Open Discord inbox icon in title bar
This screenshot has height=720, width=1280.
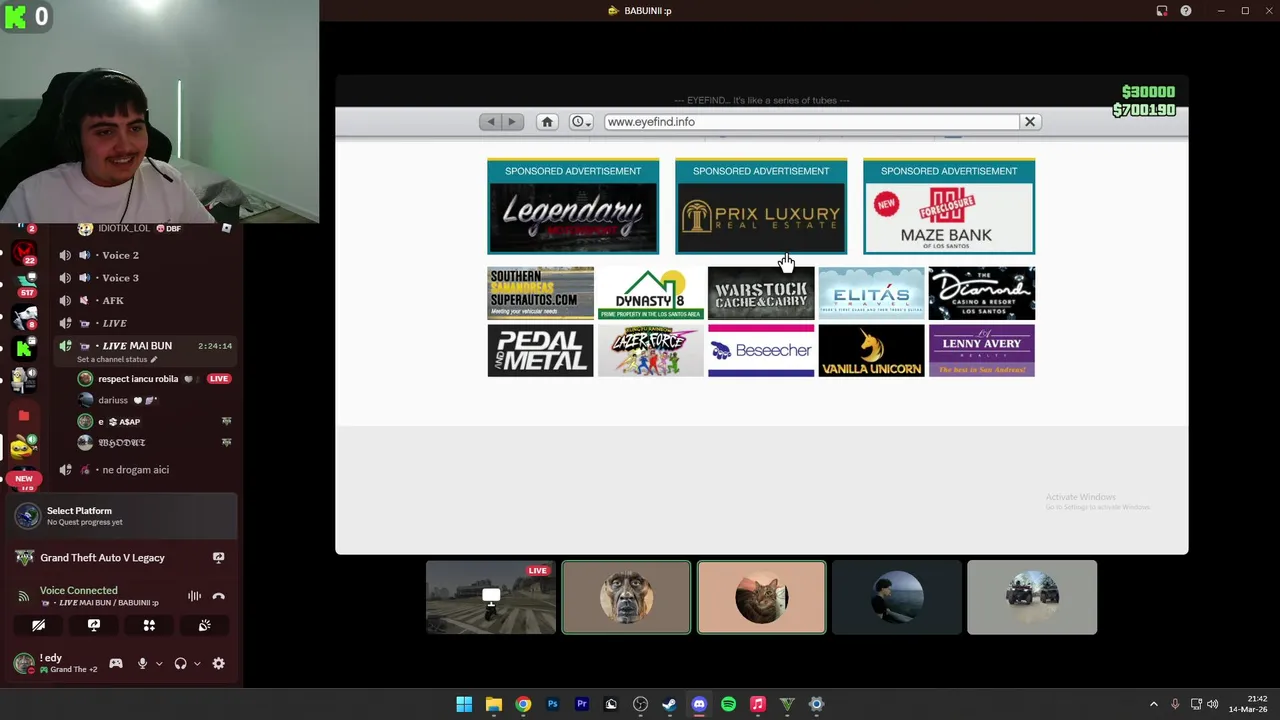tap(1162, 10)
